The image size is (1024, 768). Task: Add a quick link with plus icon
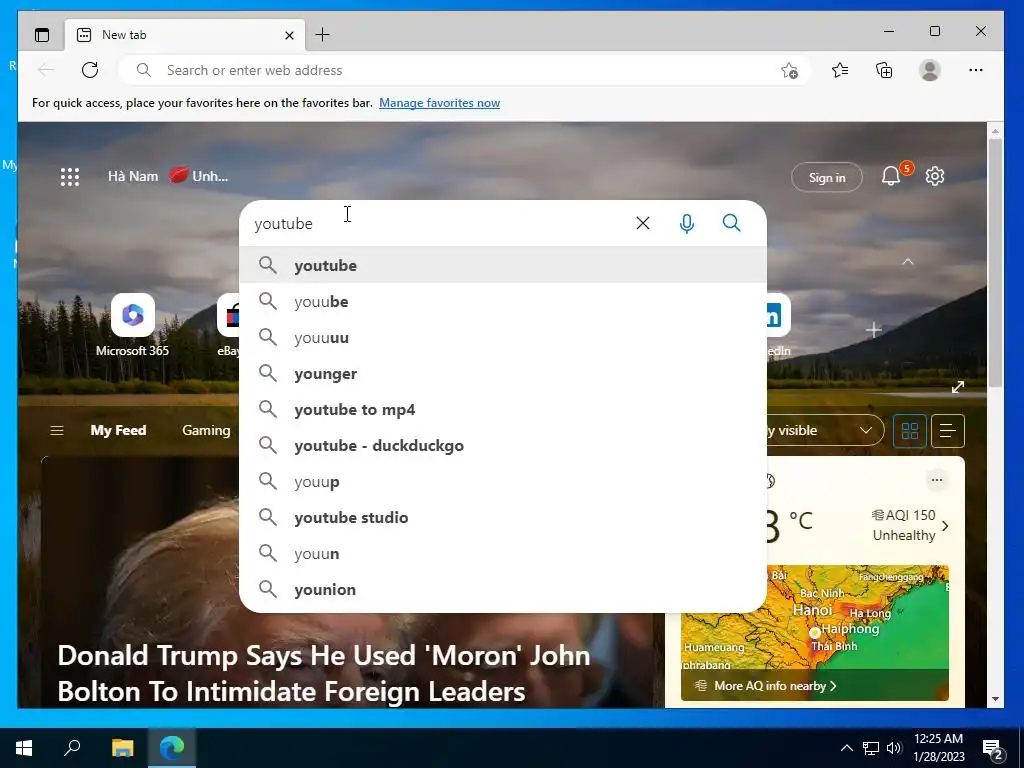[x=874, y=330]
